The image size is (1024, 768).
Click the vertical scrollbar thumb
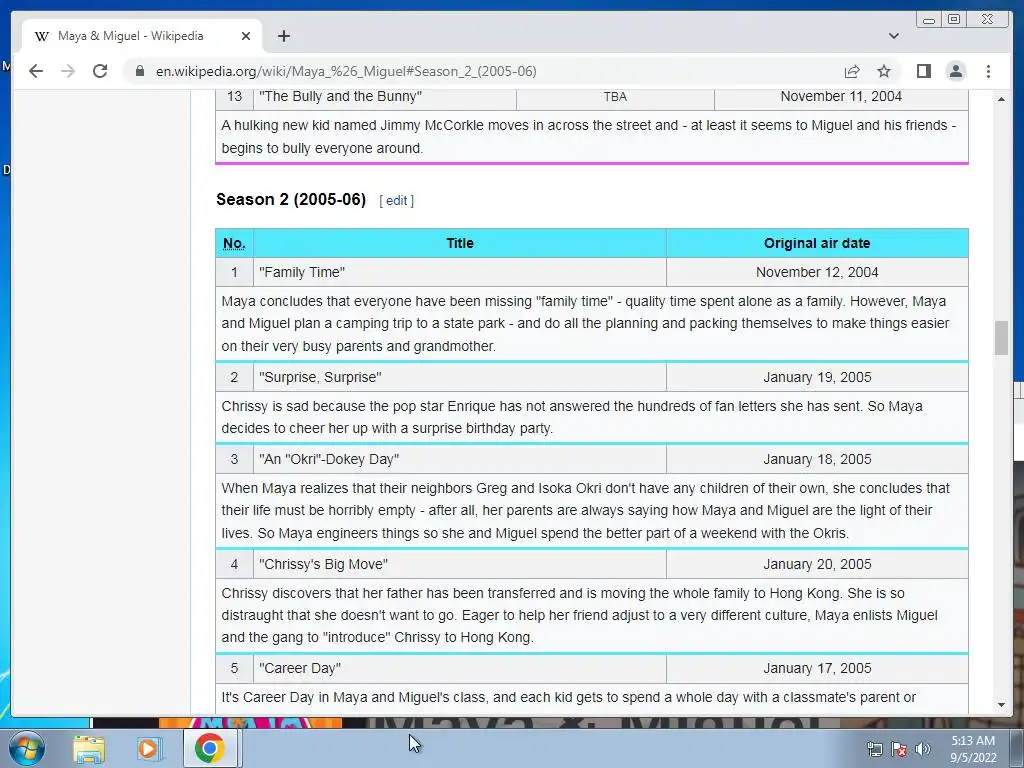1001,338
